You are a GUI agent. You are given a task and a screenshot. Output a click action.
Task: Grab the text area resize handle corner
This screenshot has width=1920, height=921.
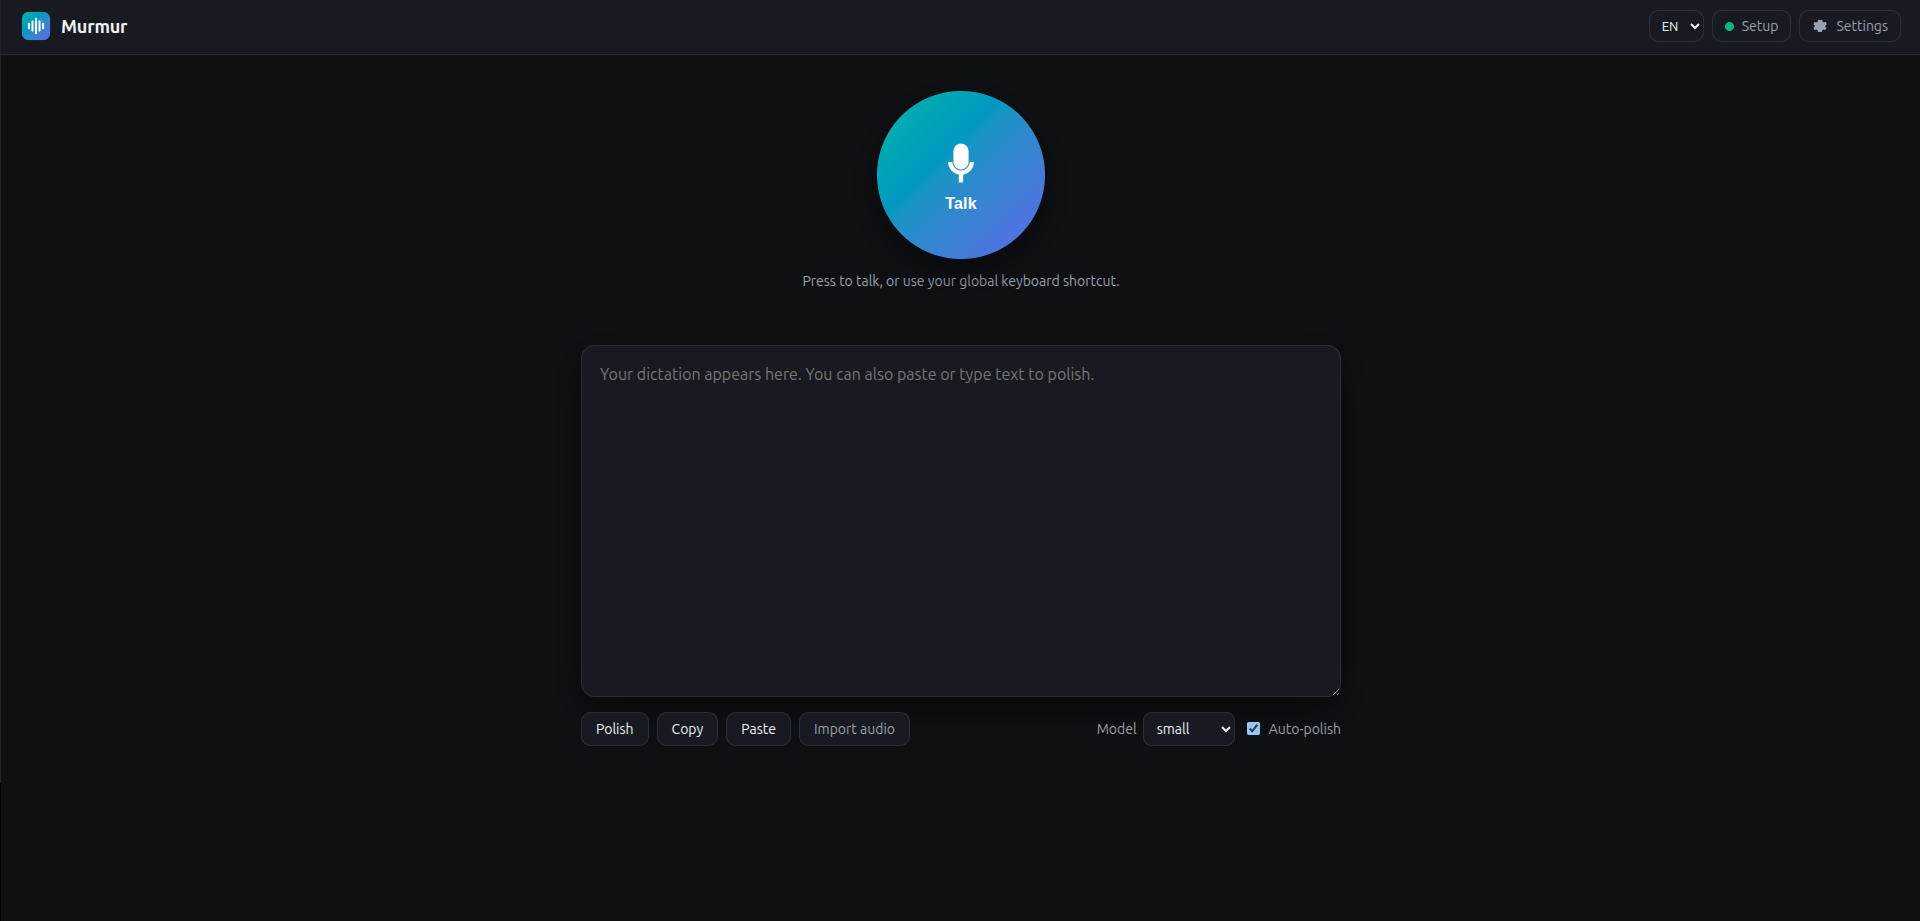1335,691
